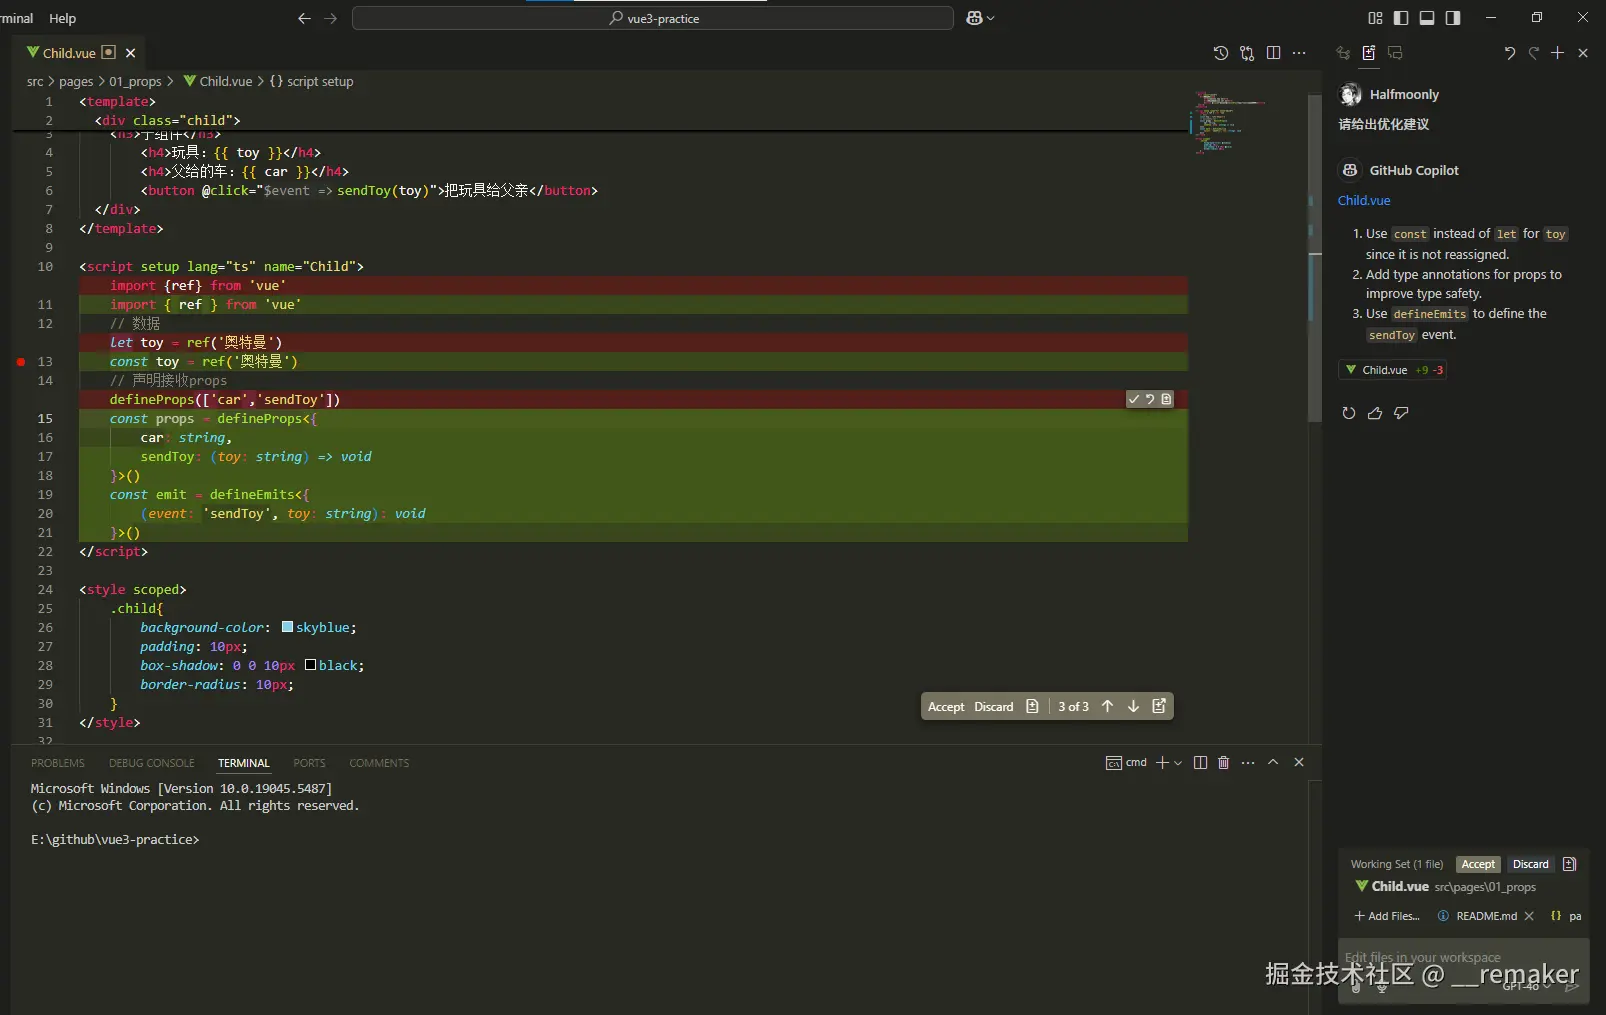1606x1015 pixels.
Task: Click the skyblue color swatch
Action: tap(287, 627)
